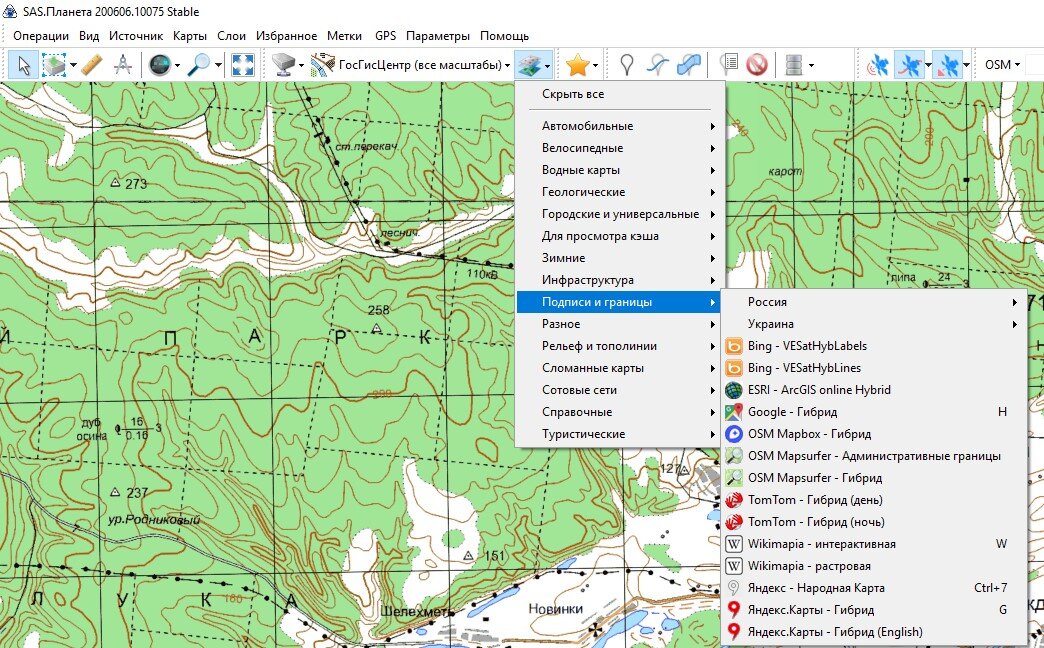
Task: Open the ГосГисЦентр (все масштабы) map dropdown
Action: tap(411, 65)
